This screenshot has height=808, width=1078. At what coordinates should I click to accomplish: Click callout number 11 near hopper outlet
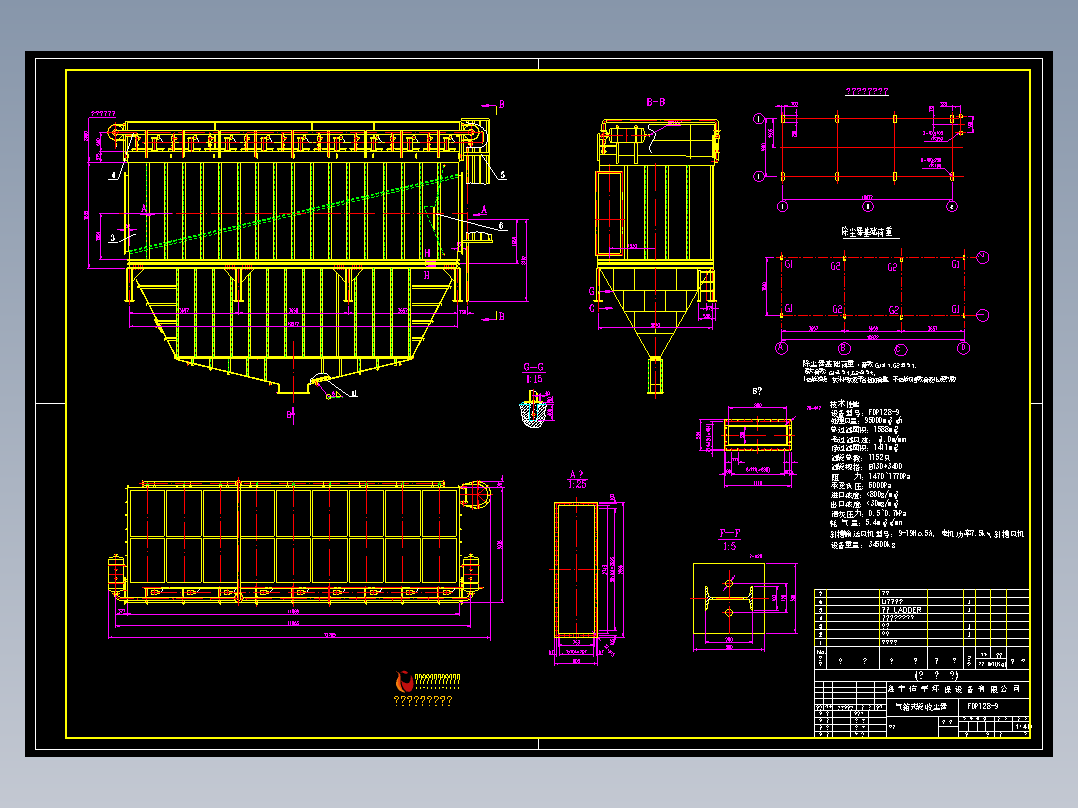click(x=354, y=394)
